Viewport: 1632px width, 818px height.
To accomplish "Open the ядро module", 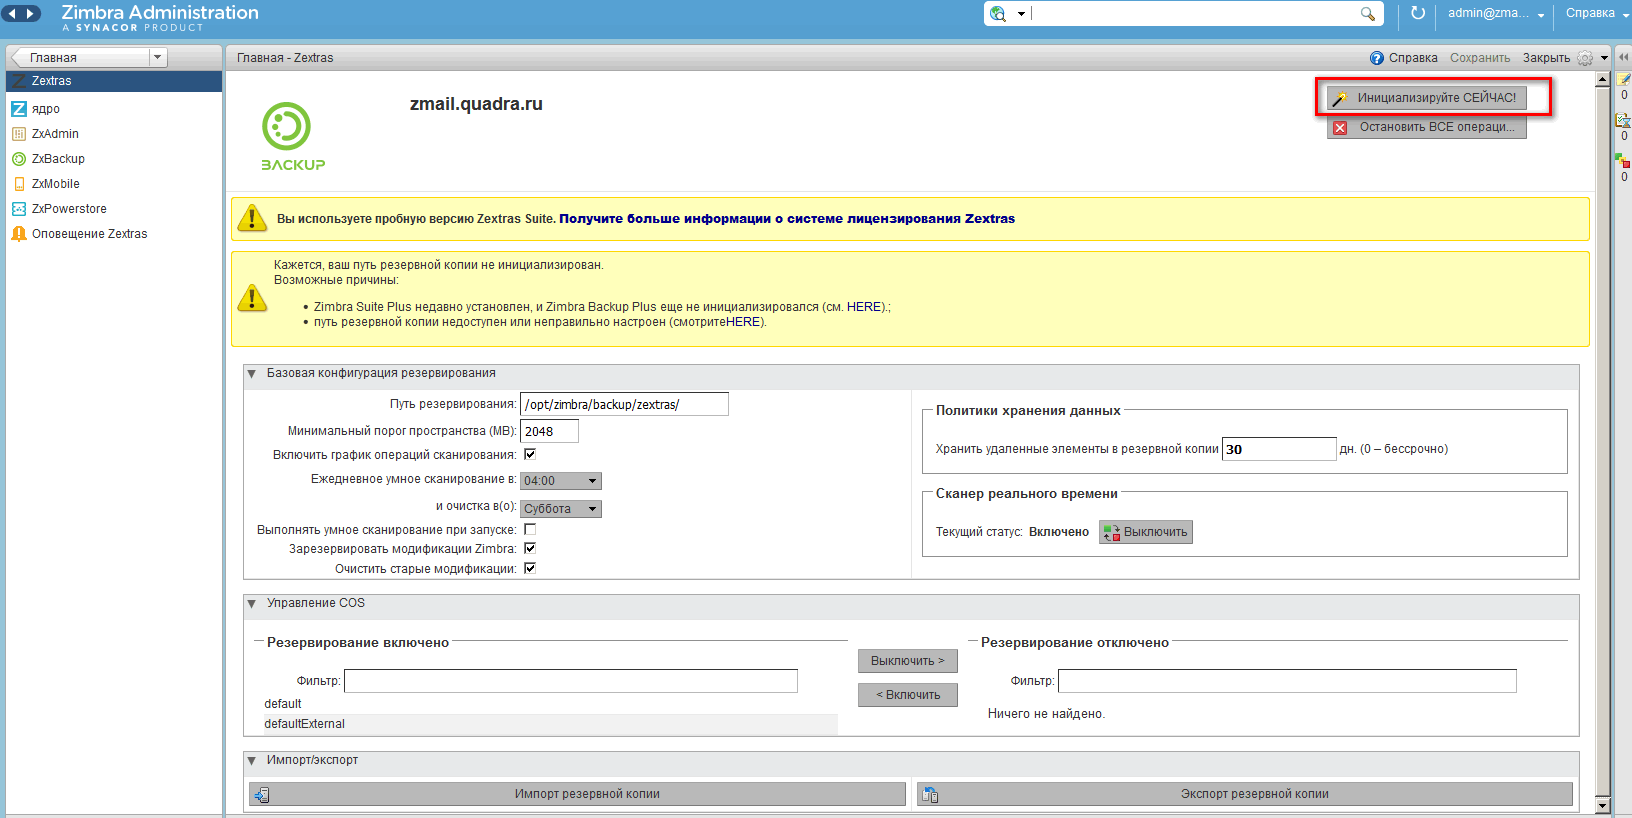I will 46,109.
